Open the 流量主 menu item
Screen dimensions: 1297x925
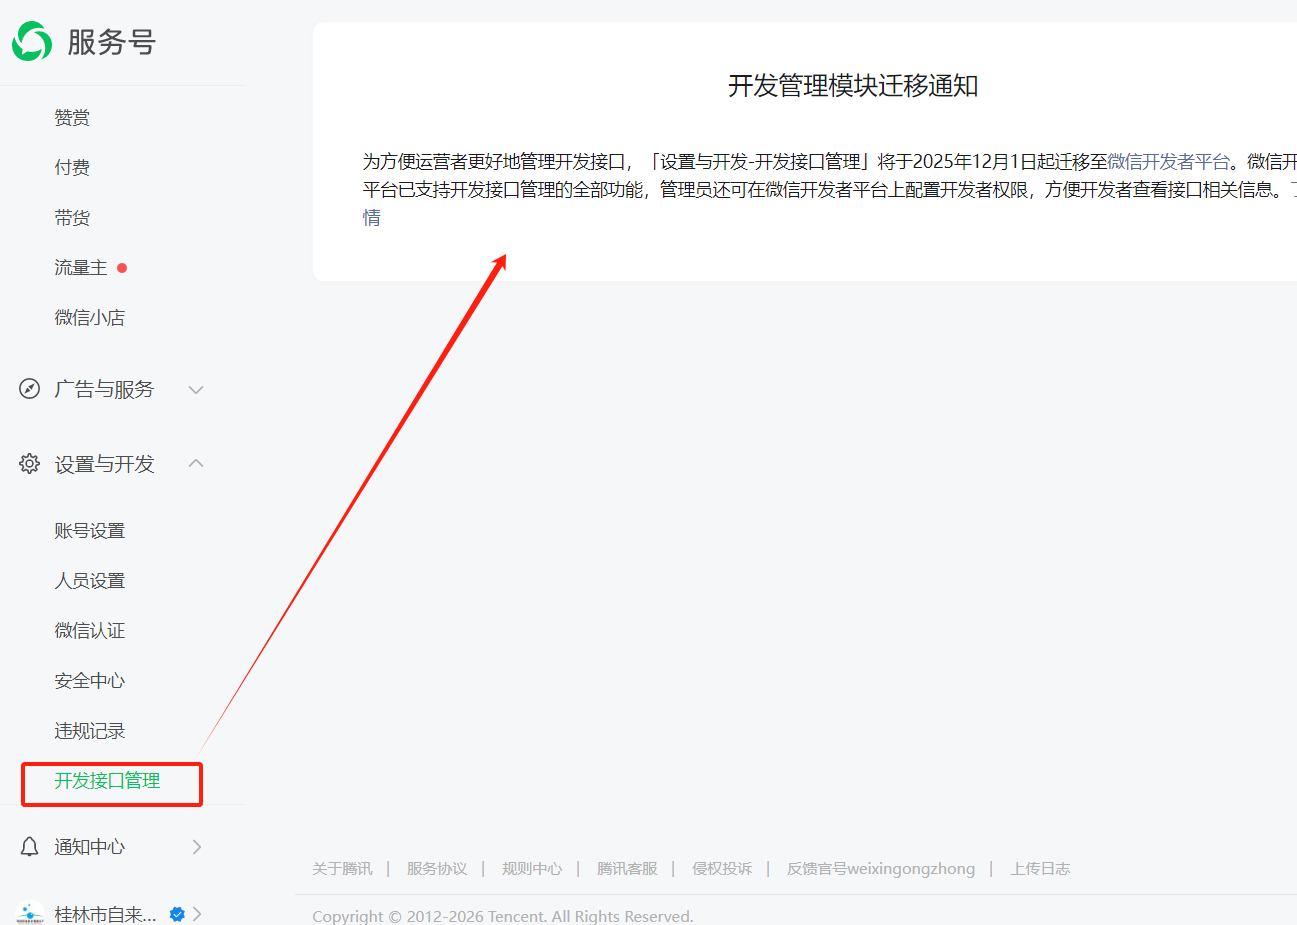[x=81, y=268]
